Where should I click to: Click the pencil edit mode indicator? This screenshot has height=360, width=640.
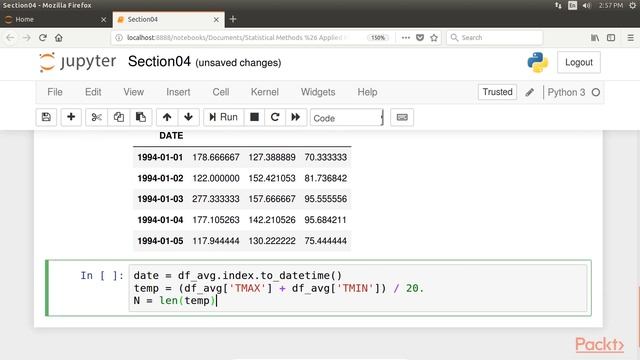(x=529, y=92)
